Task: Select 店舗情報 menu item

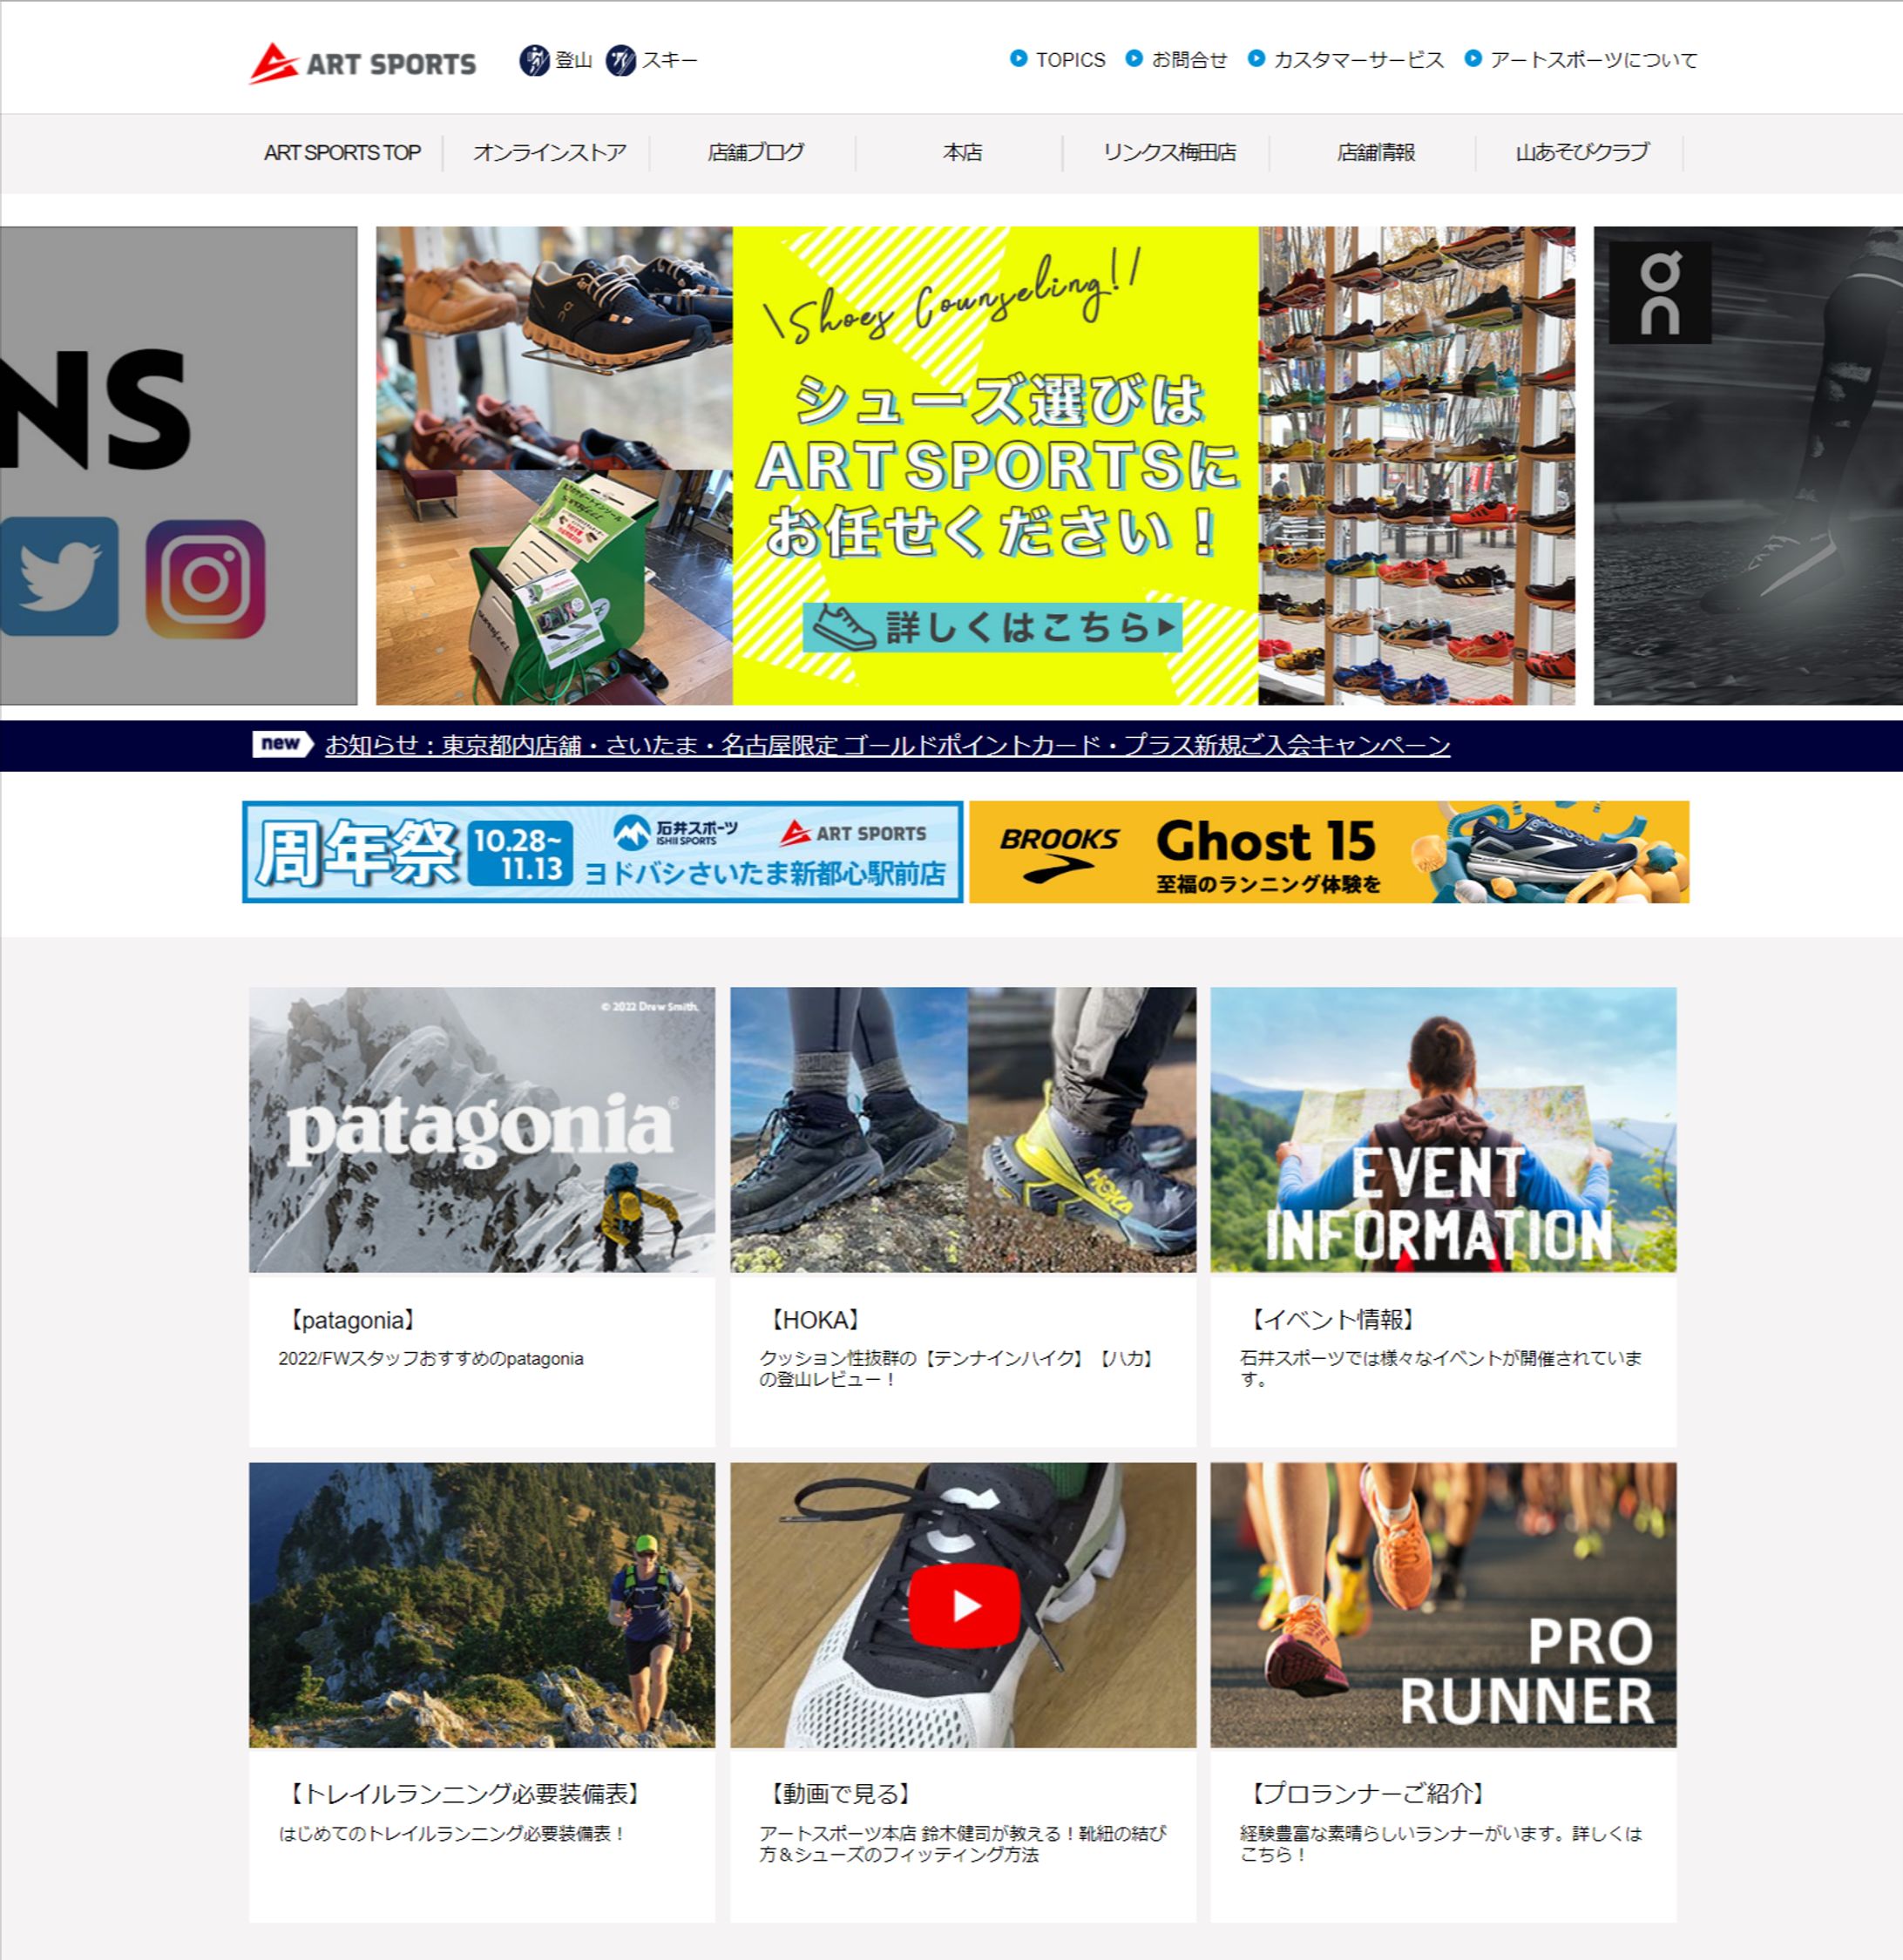Action: coord(1375,153)
